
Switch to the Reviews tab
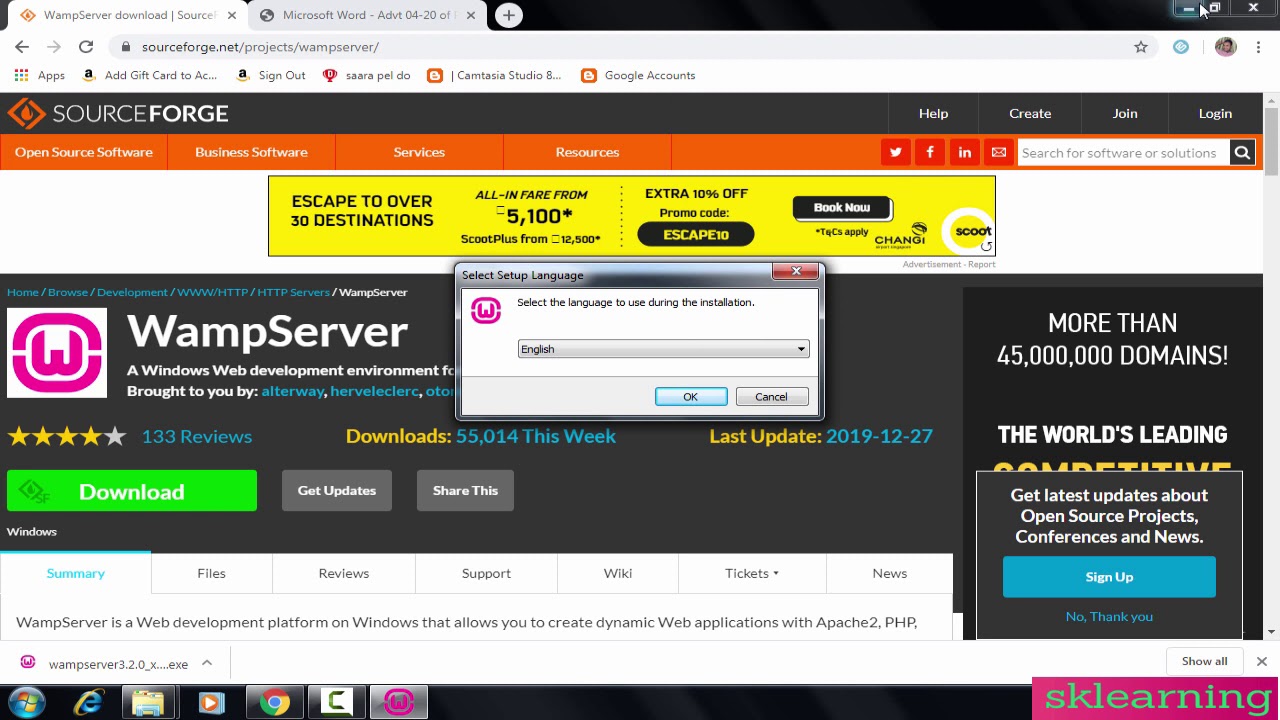(343, 573)
